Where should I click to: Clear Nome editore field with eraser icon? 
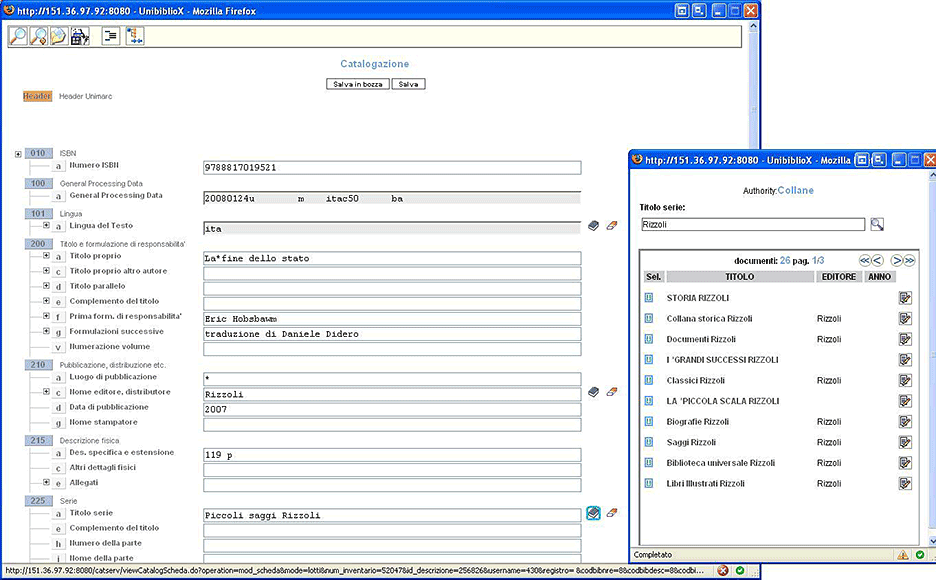pyautogui.click(x=612, y=392)
